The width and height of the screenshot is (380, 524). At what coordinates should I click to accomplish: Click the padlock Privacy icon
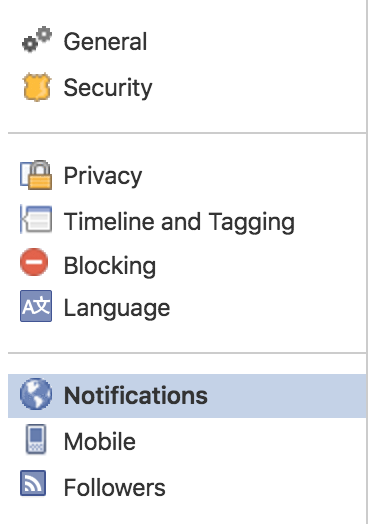click(x=36, y=175)
